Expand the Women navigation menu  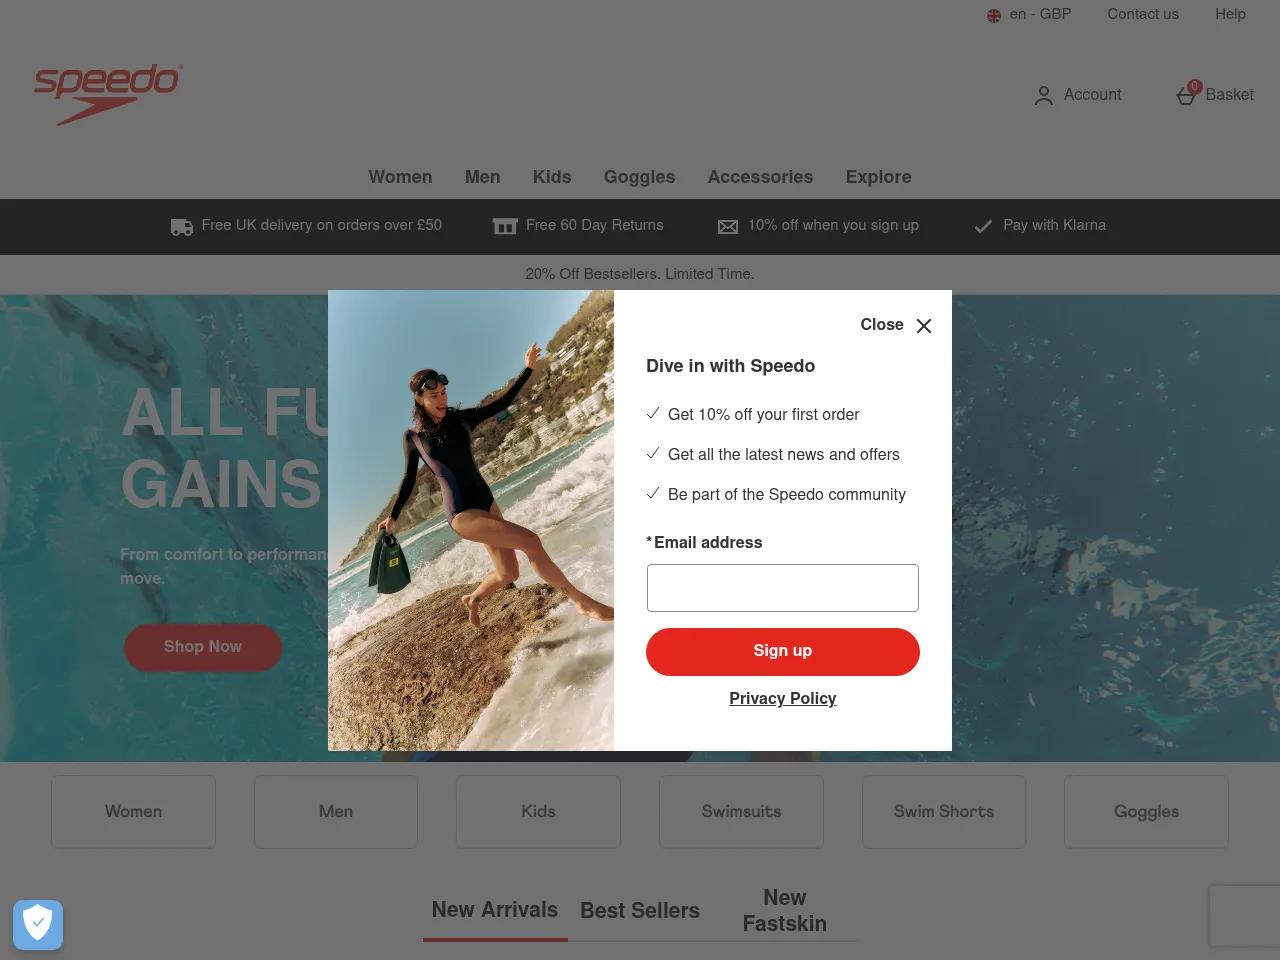pyautogui.click(x=400, y=177)
